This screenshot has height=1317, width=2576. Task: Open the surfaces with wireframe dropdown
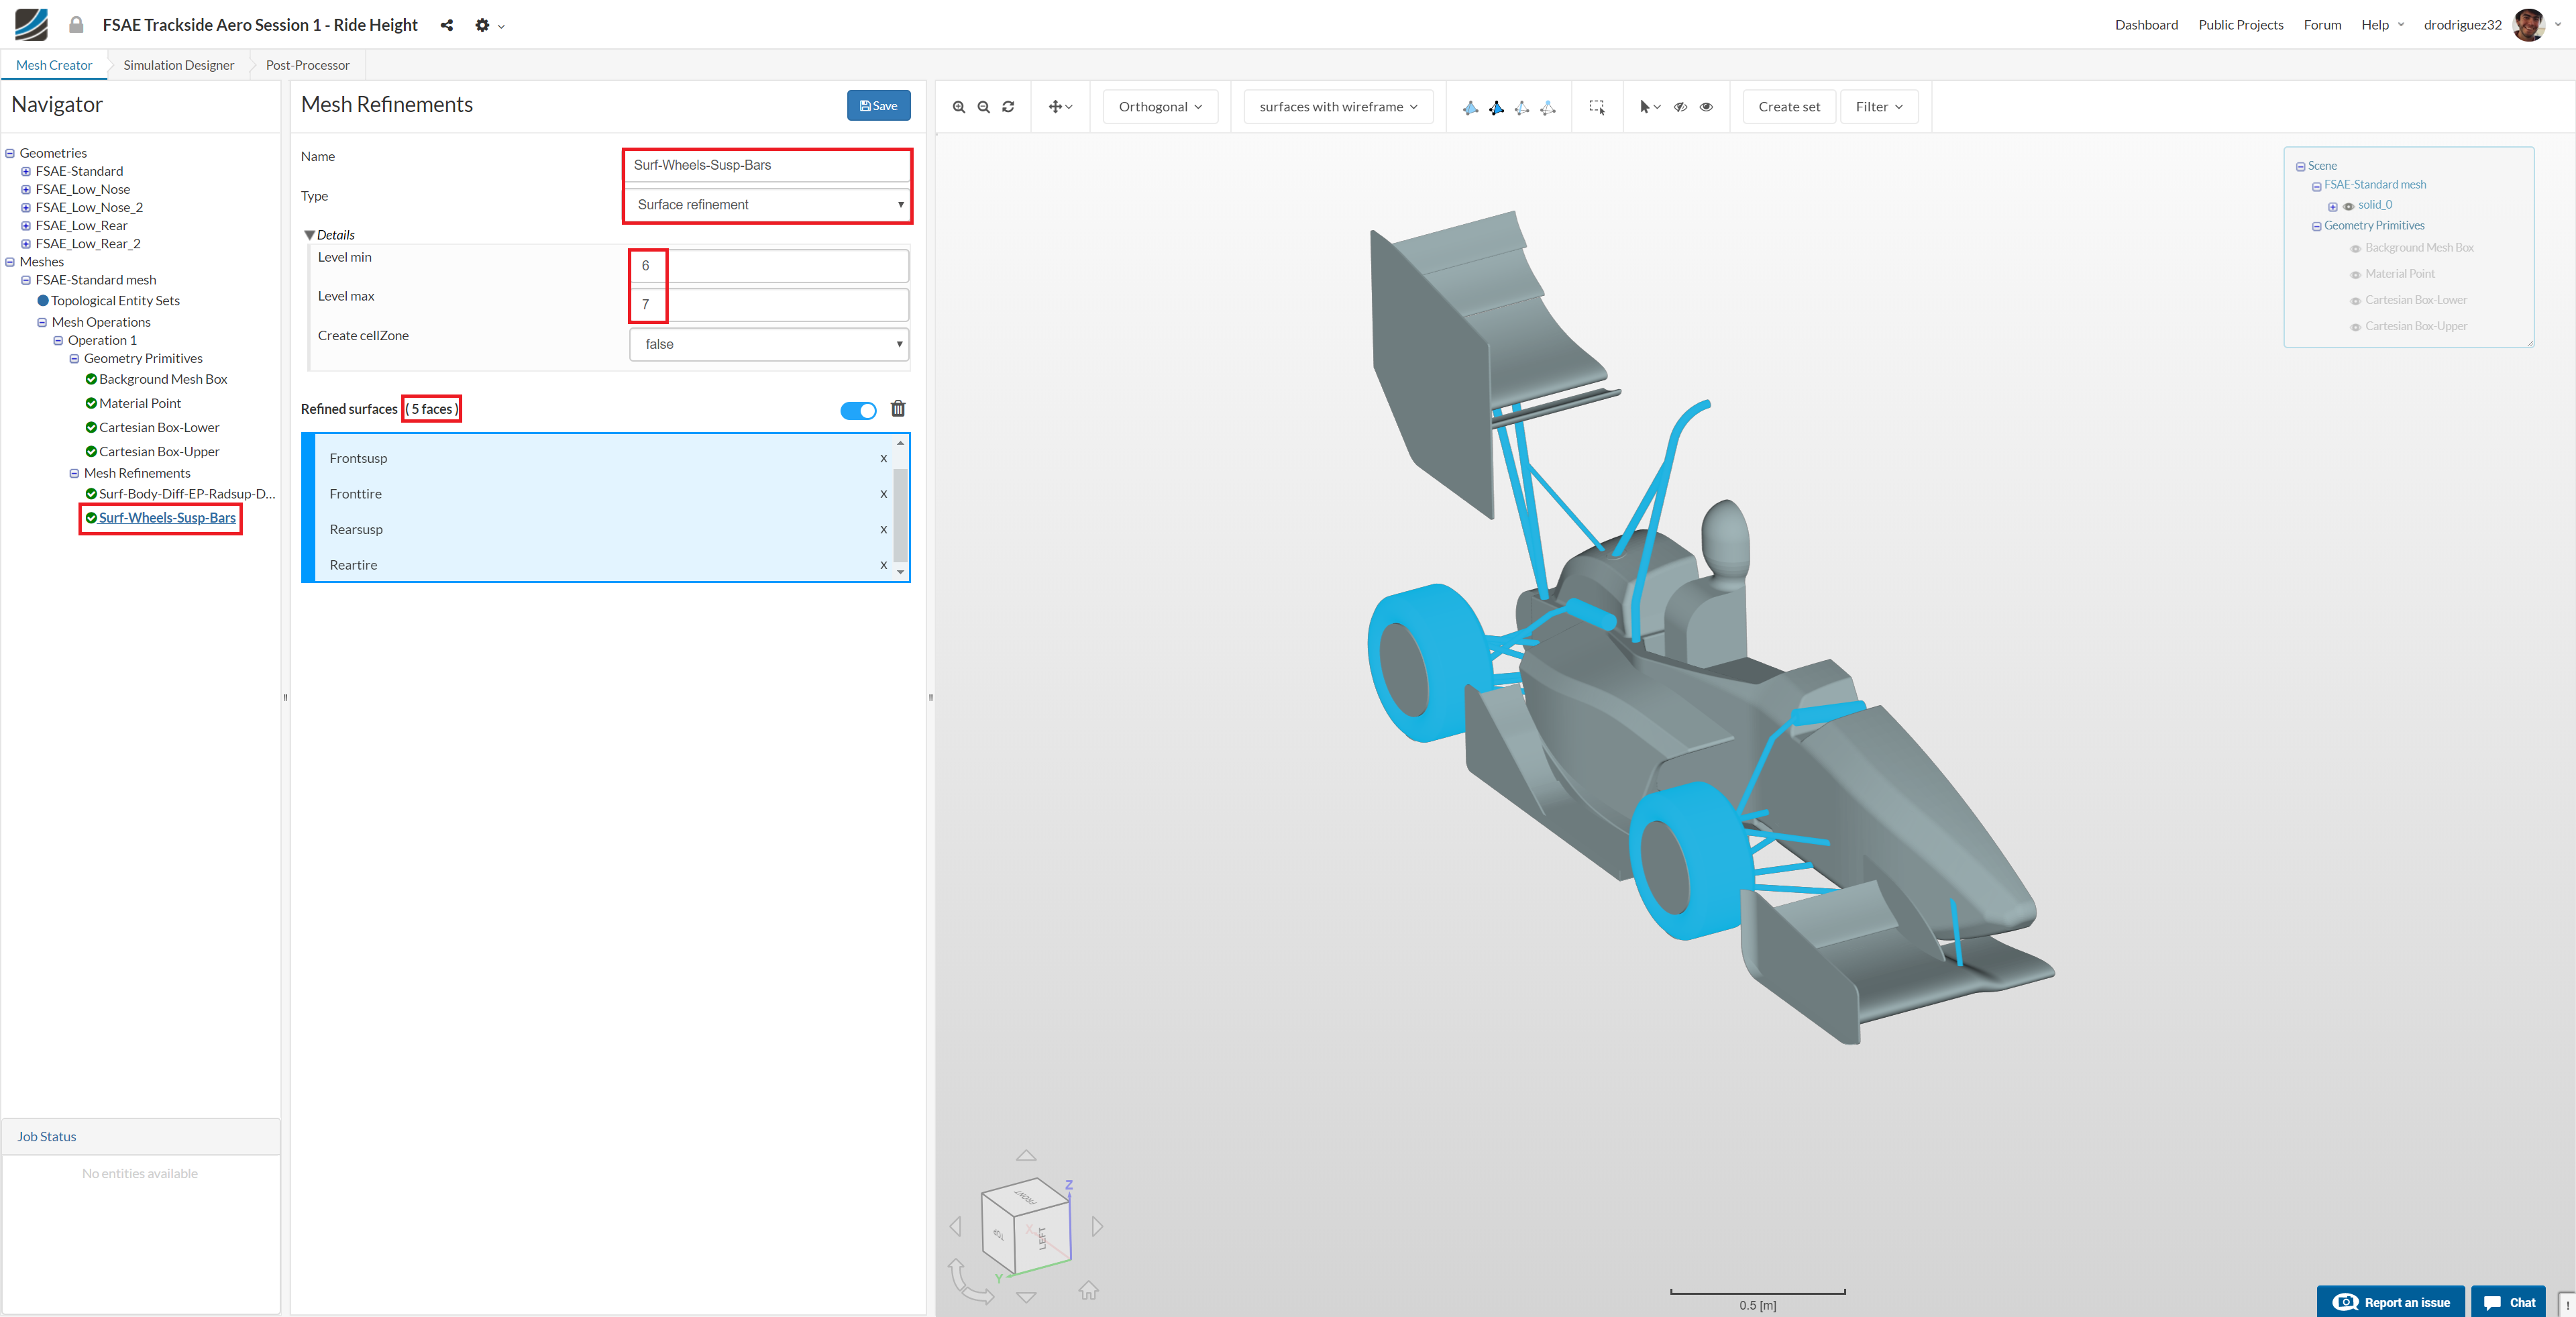[x=1337, y=107]
